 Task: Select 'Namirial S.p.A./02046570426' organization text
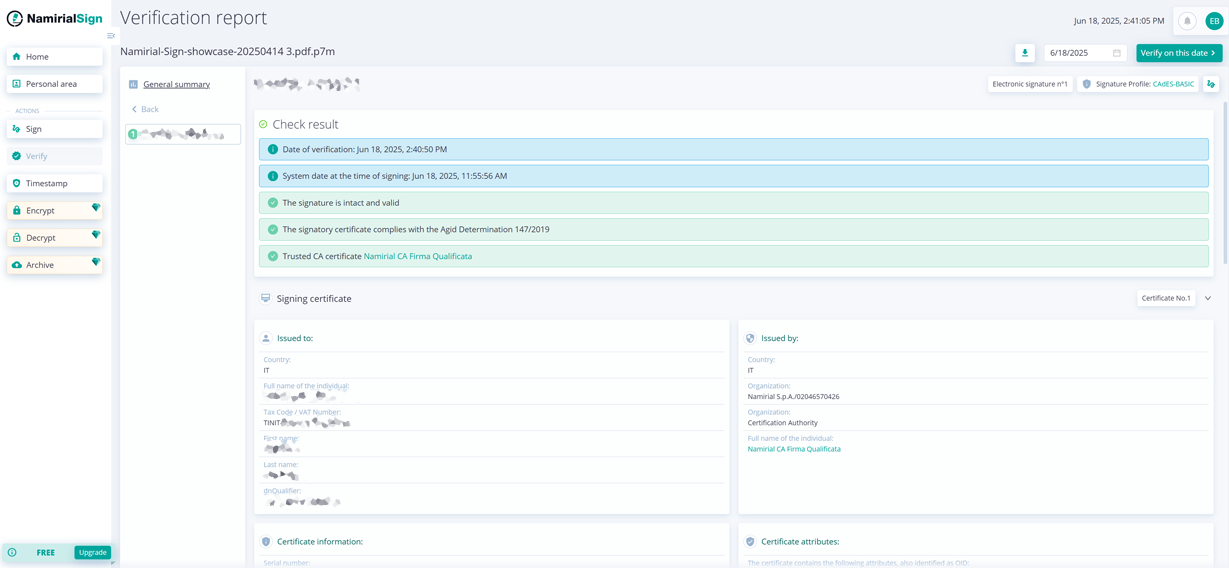point(793,396)
